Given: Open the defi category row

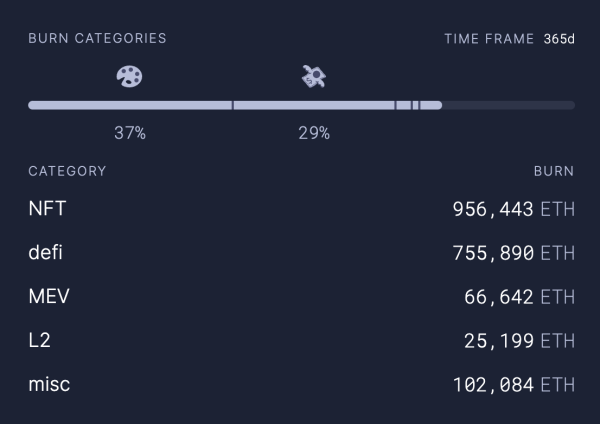Looking at the screenshot, I should point(45,253).
